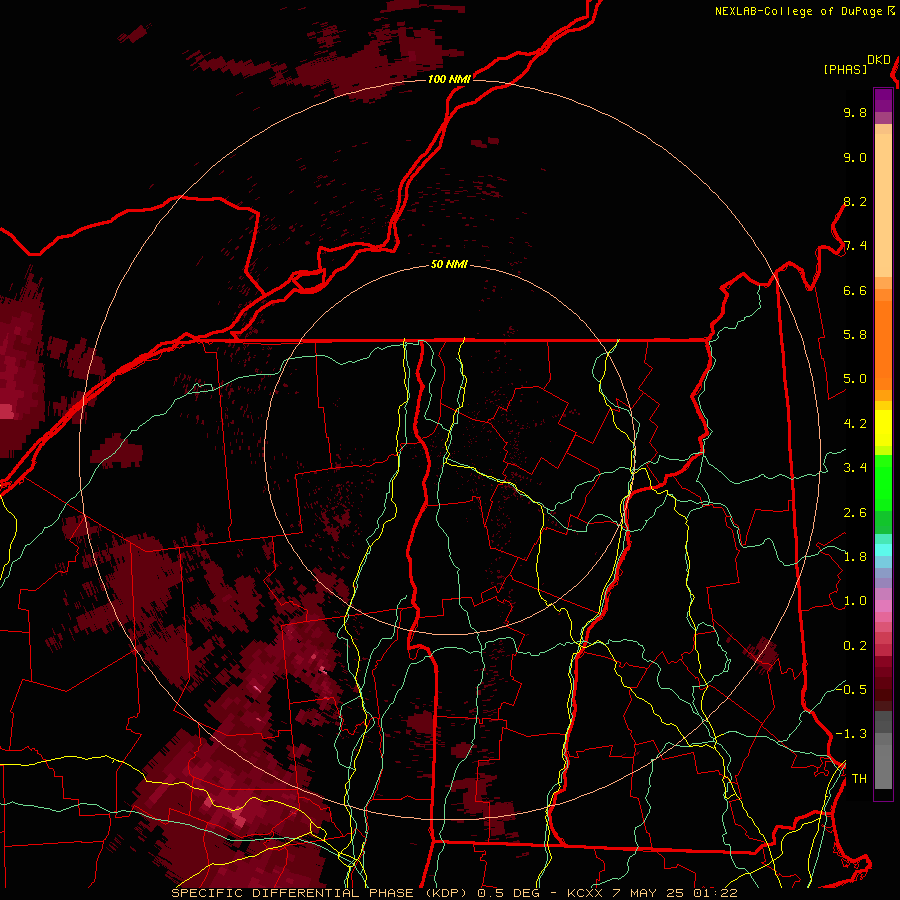The width and height of the screenshot is (900, 900).
Task: Click the 8.2 value on the color scale
Action: point(855,201)
